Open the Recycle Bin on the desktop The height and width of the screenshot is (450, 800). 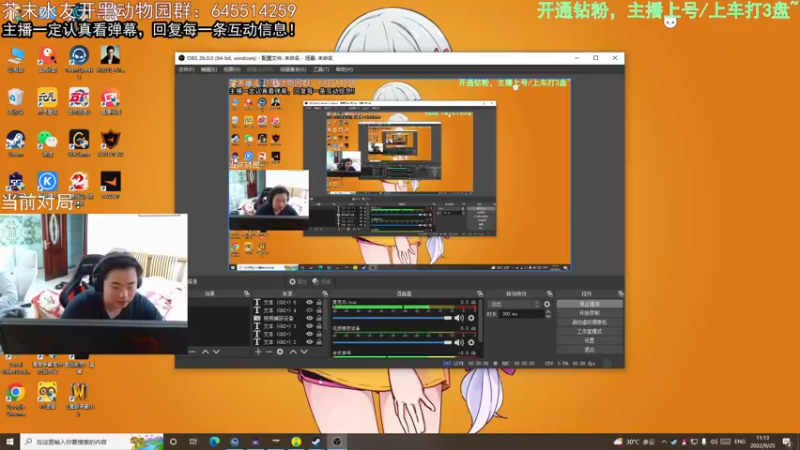[16, 101]
